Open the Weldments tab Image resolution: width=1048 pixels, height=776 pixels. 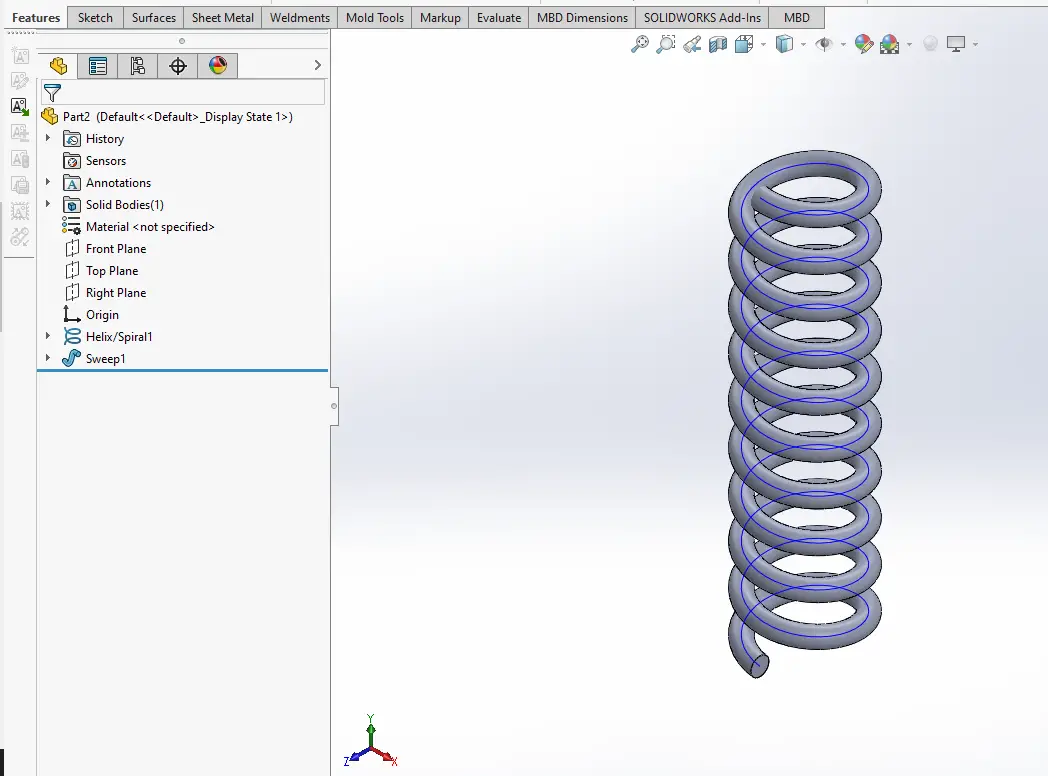299,17
